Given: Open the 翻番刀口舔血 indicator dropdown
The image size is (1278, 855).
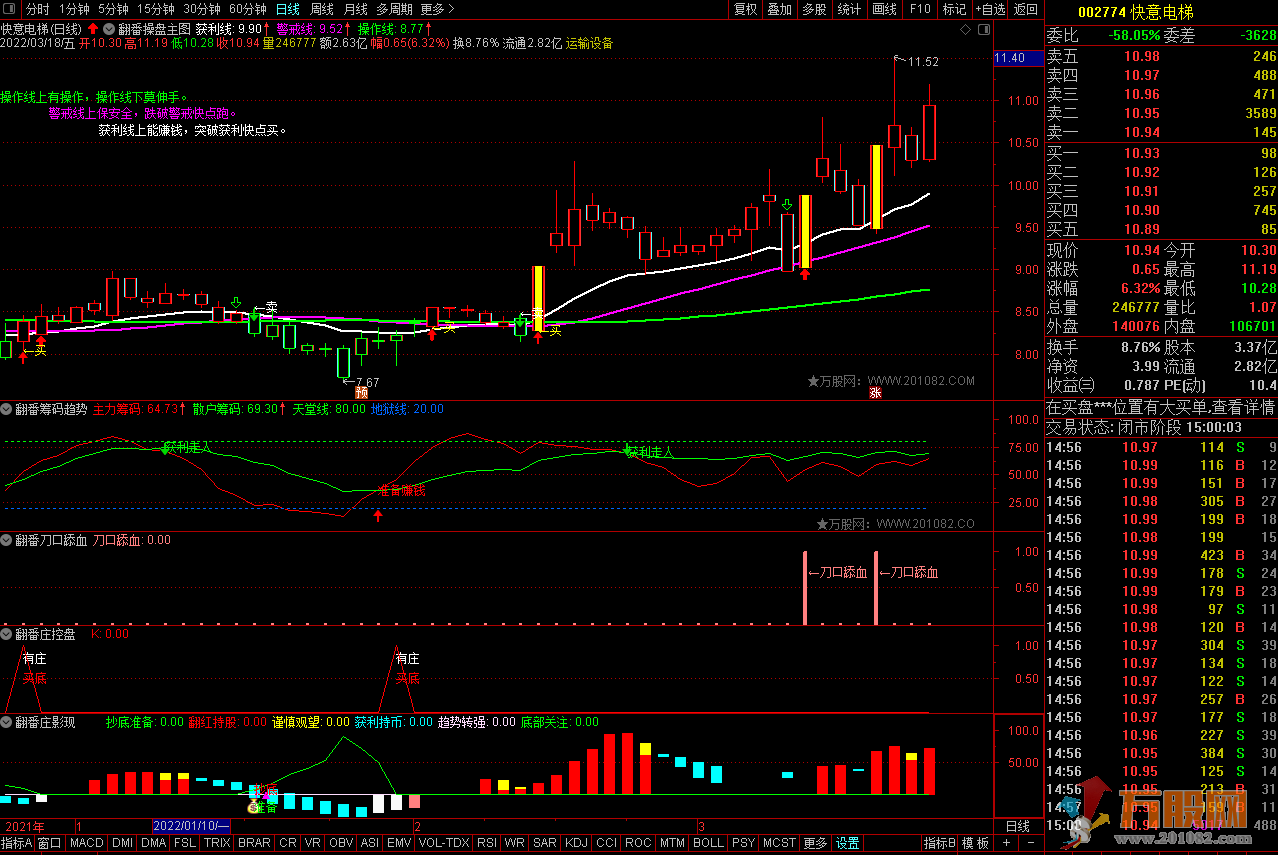Looking at the screenshot, I should [7, 540].
